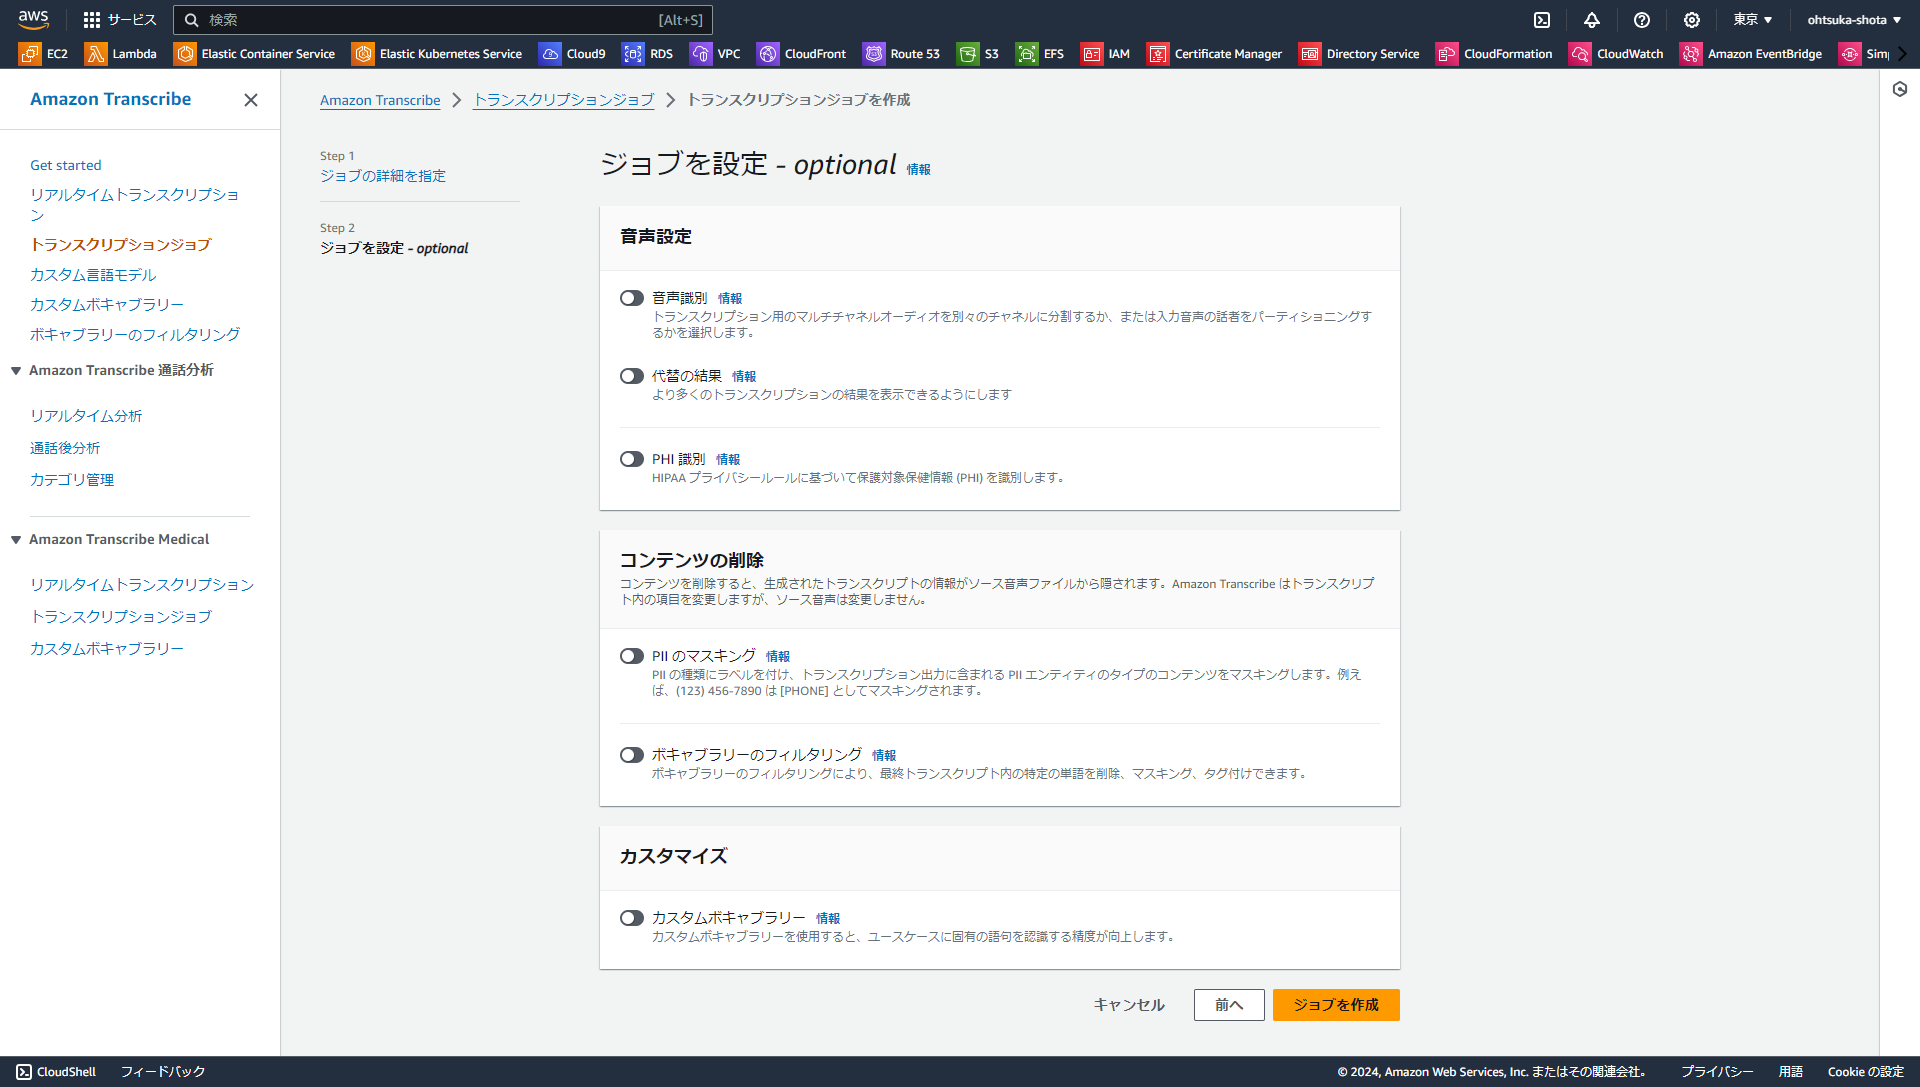The image size is (1920, 1087).
Task: Open the IAM service shortcut
Action: click(1105, 54)
